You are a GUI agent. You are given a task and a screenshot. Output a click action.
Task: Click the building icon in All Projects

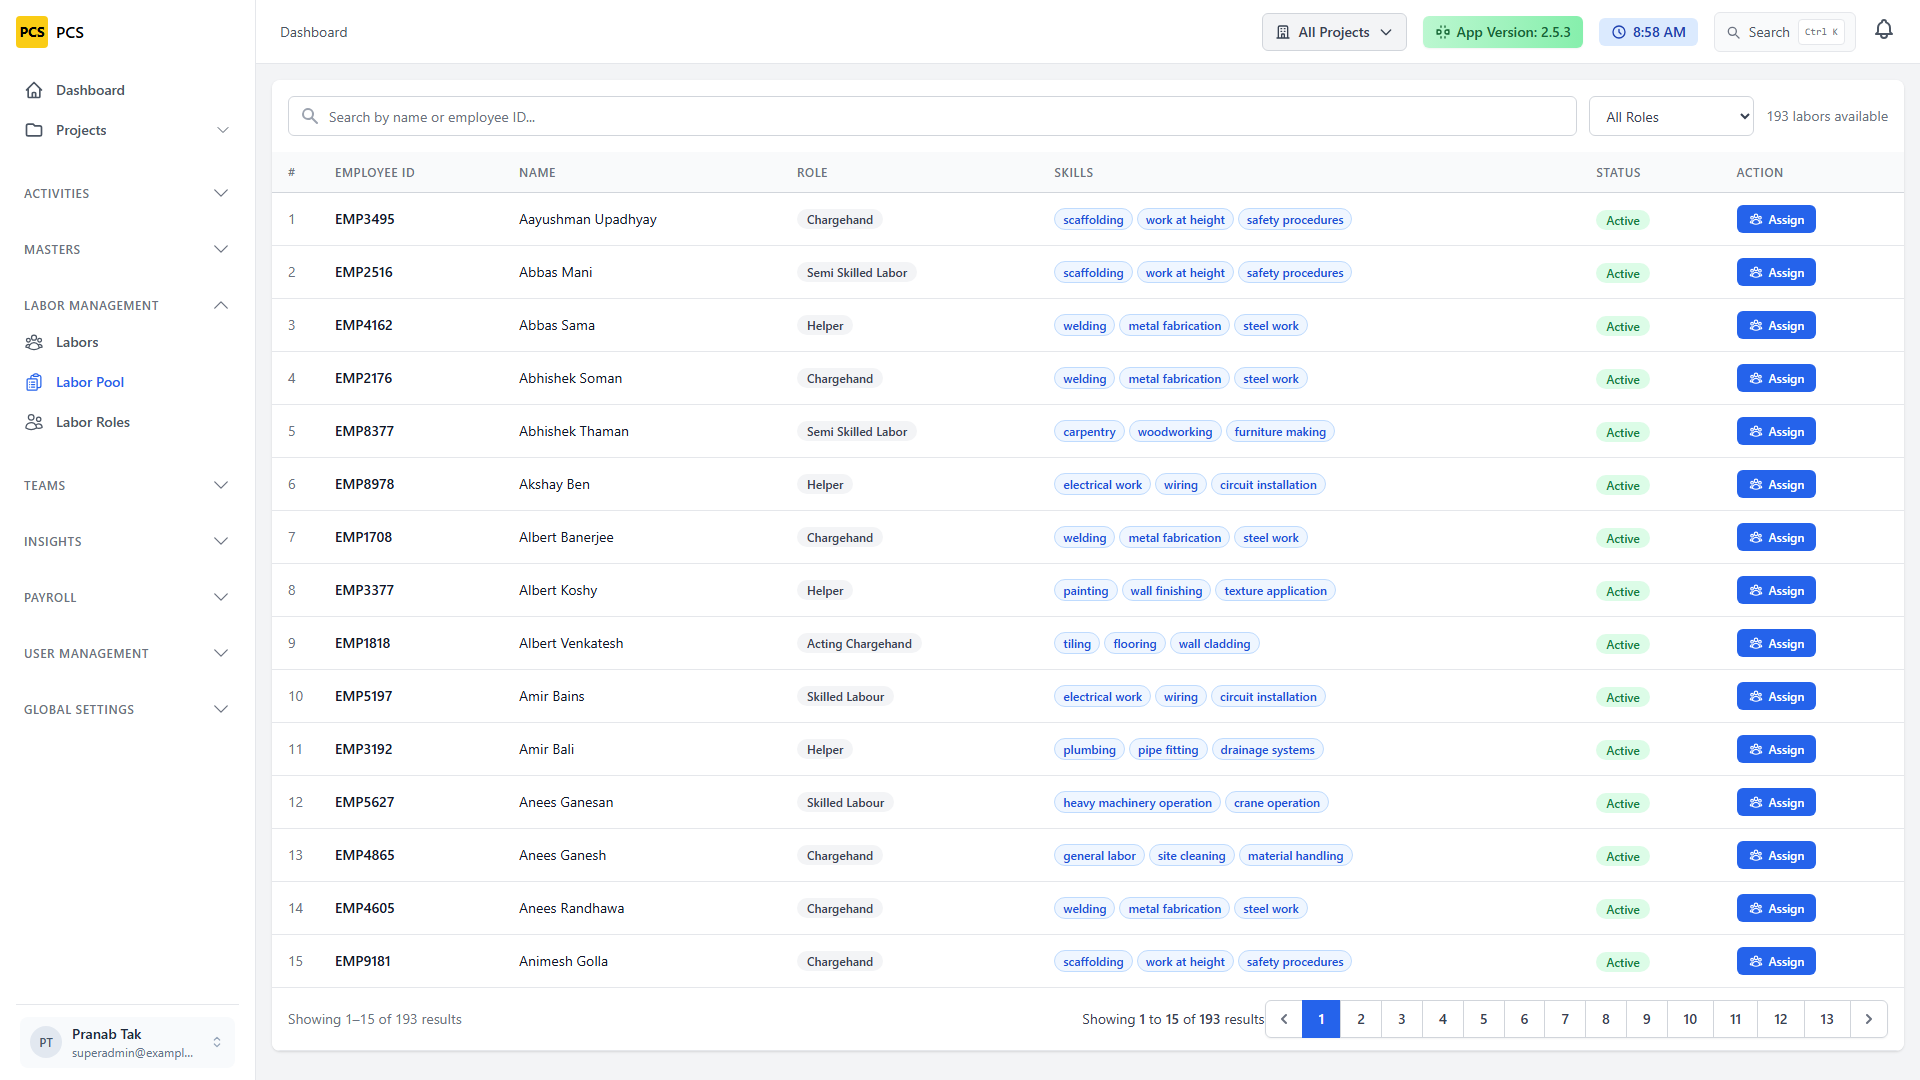[1283, 32]
